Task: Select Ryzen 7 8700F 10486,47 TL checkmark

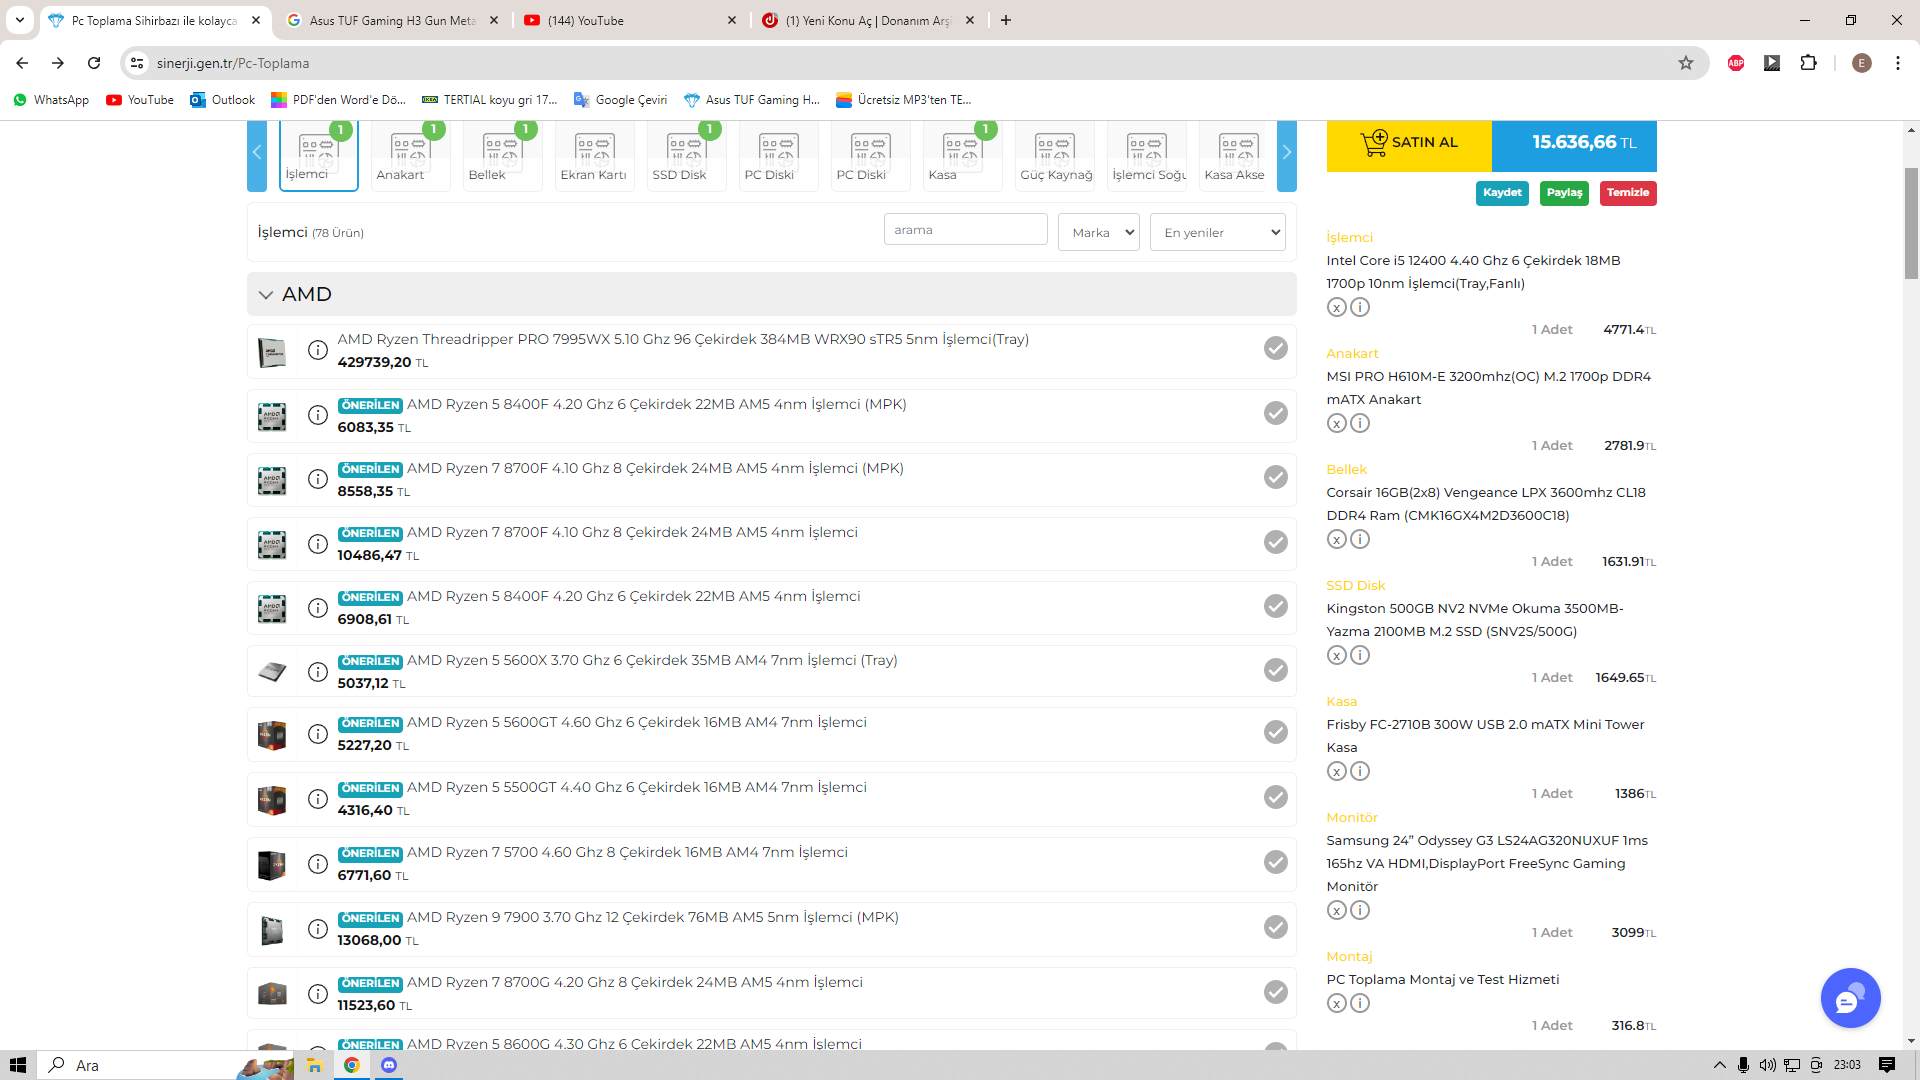Action: click(x=1275, y=542)
